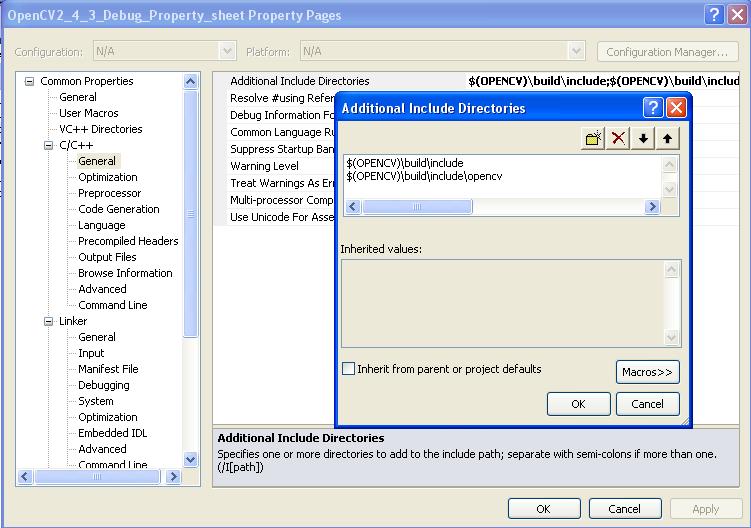The height and width of the screenshot is (528, 751).
Task: Click the Macros>> button
Action: coord(648,372)
